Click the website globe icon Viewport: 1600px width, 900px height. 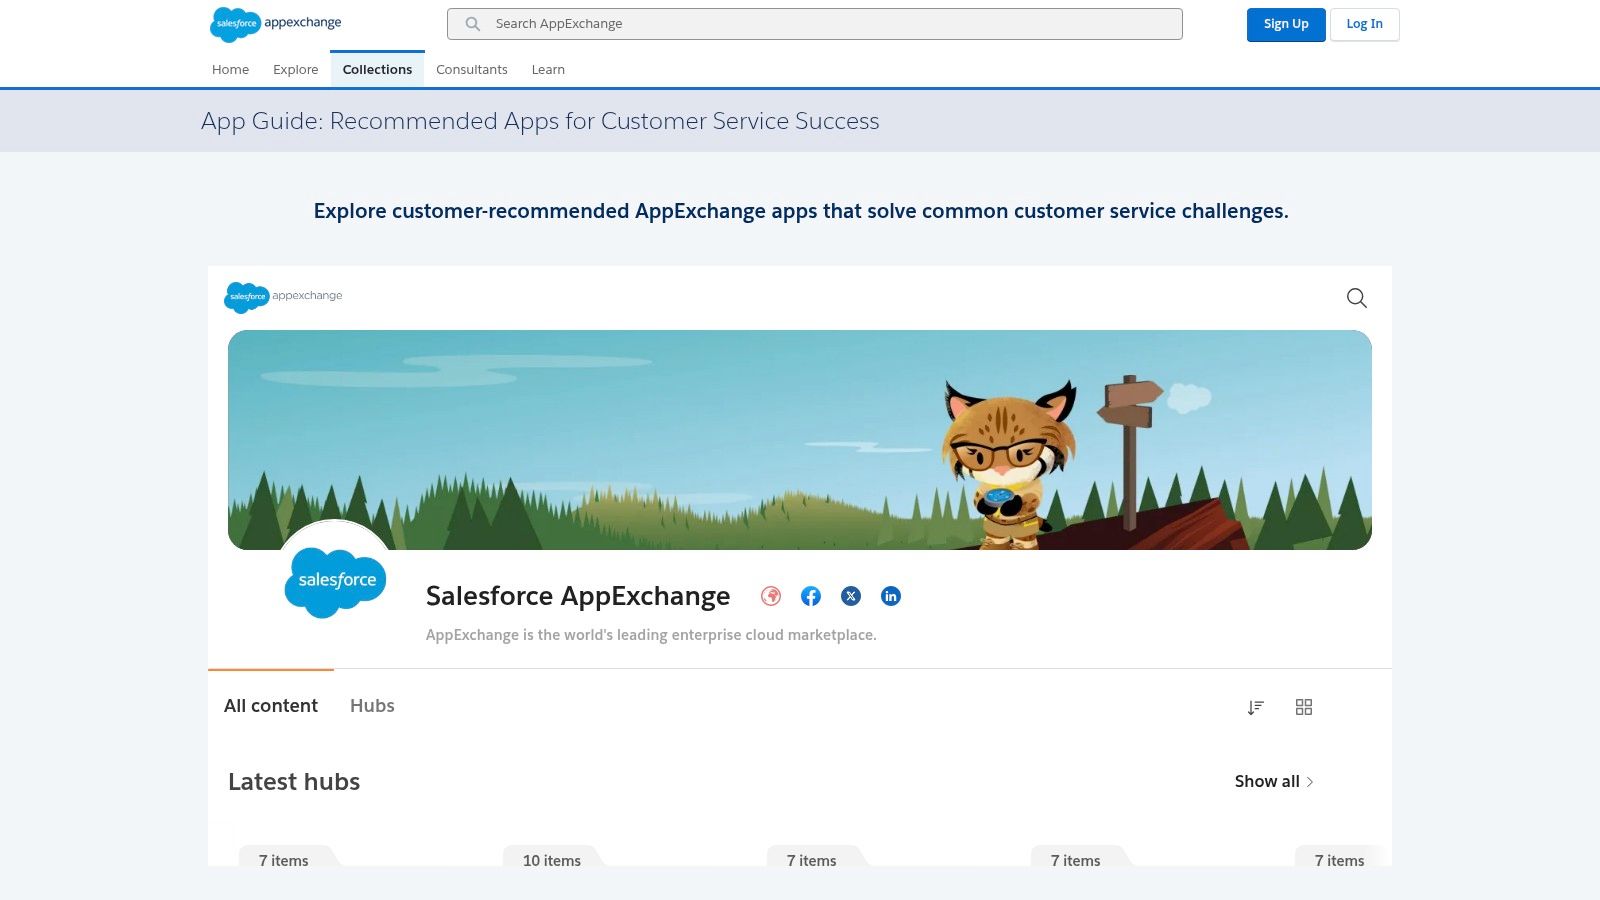point(770,595)
